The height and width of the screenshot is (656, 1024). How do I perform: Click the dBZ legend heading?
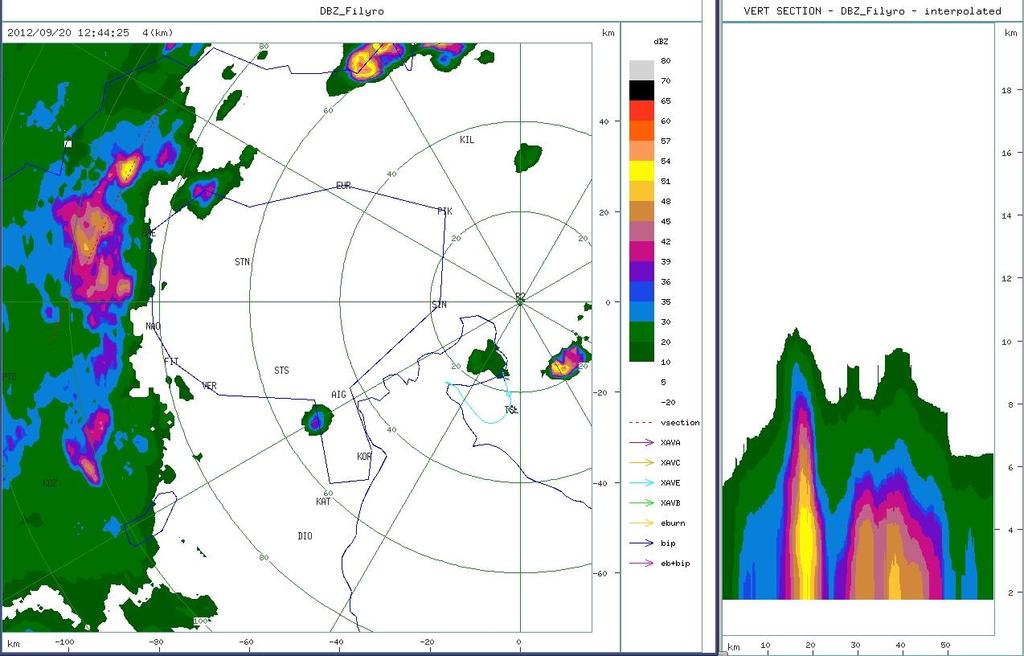[x=660, y=41]
